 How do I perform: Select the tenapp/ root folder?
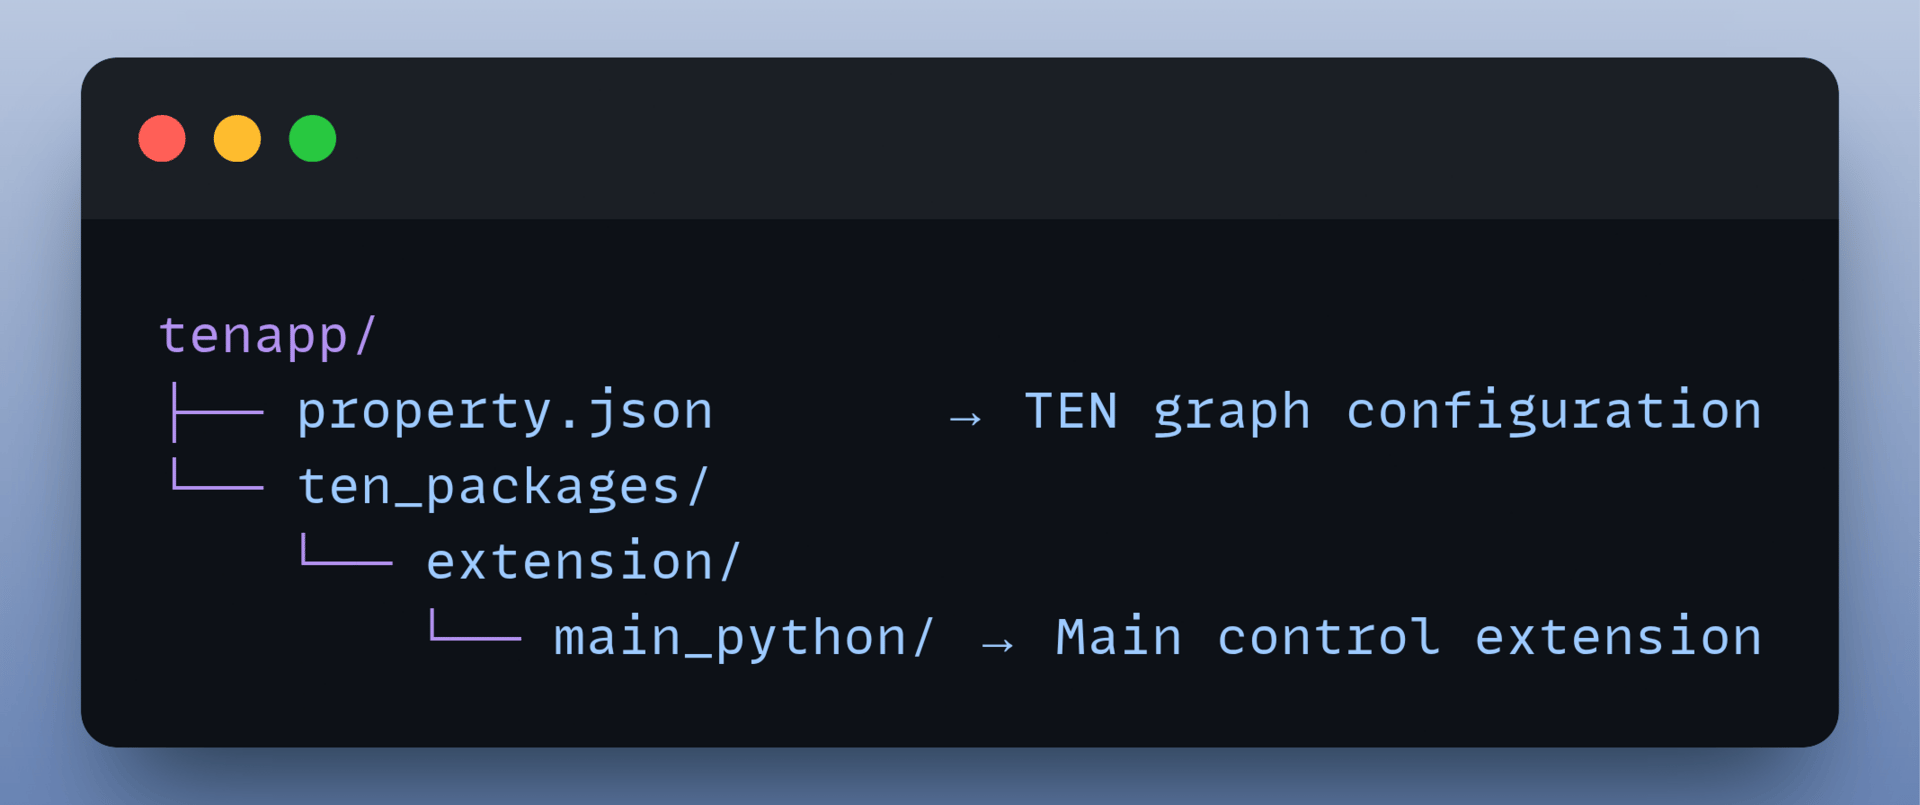click(268, 335)
